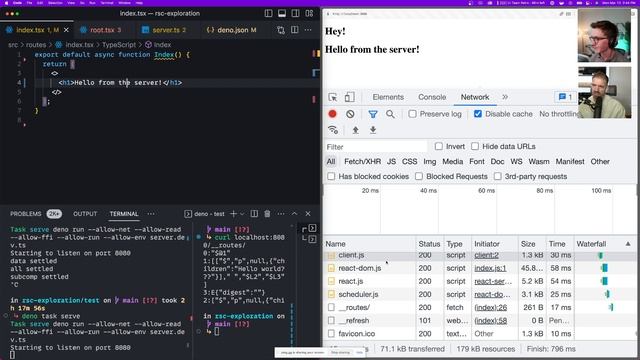Open index.js:1 initiator link
This screenshot has height=360, width=640.
click(490, 268)
